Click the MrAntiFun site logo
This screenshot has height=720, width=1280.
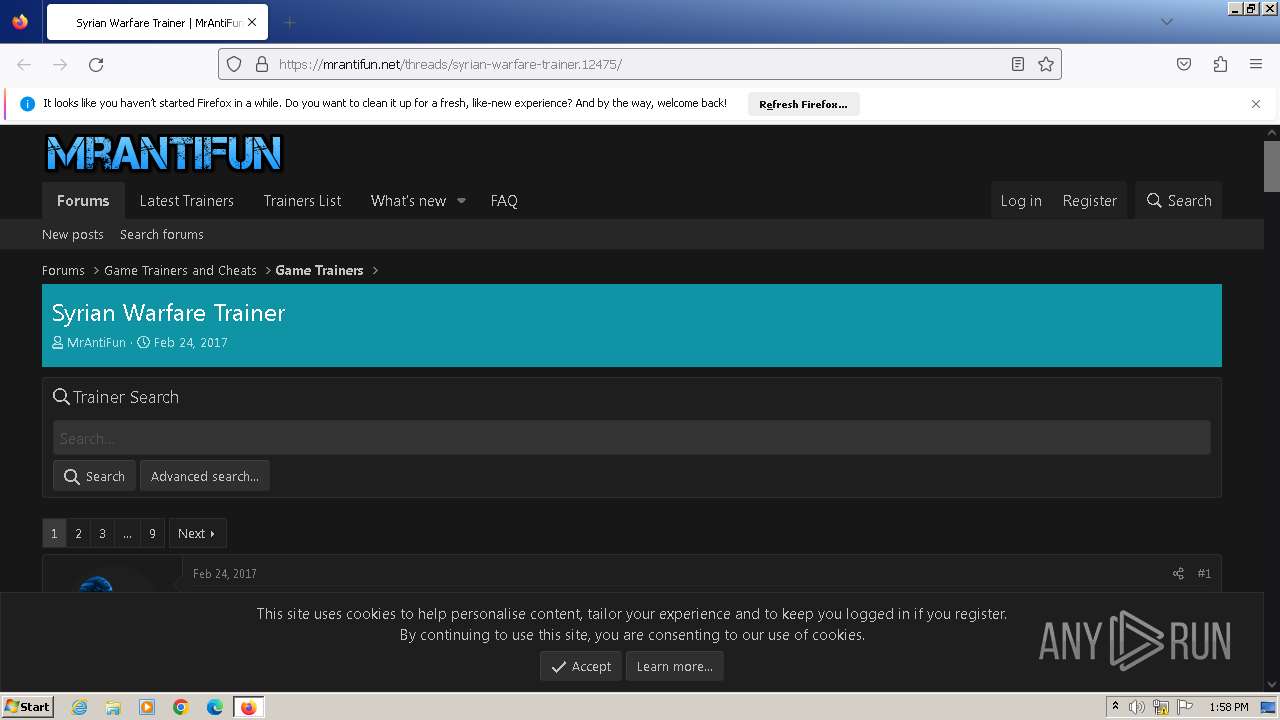point(164,154)
